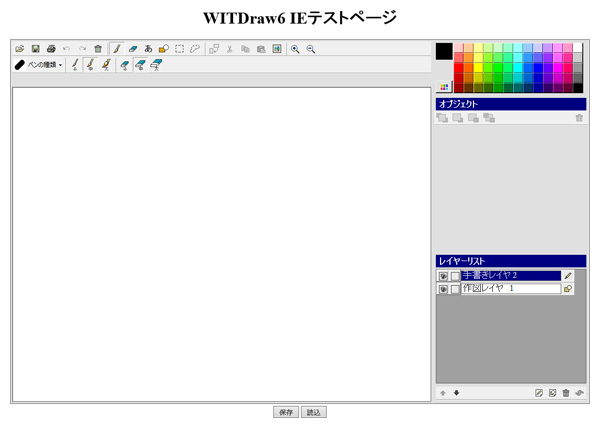The image size is (600, 428).
Task: Click the black pen tip preview icon
Action: [x=20, y=65]
